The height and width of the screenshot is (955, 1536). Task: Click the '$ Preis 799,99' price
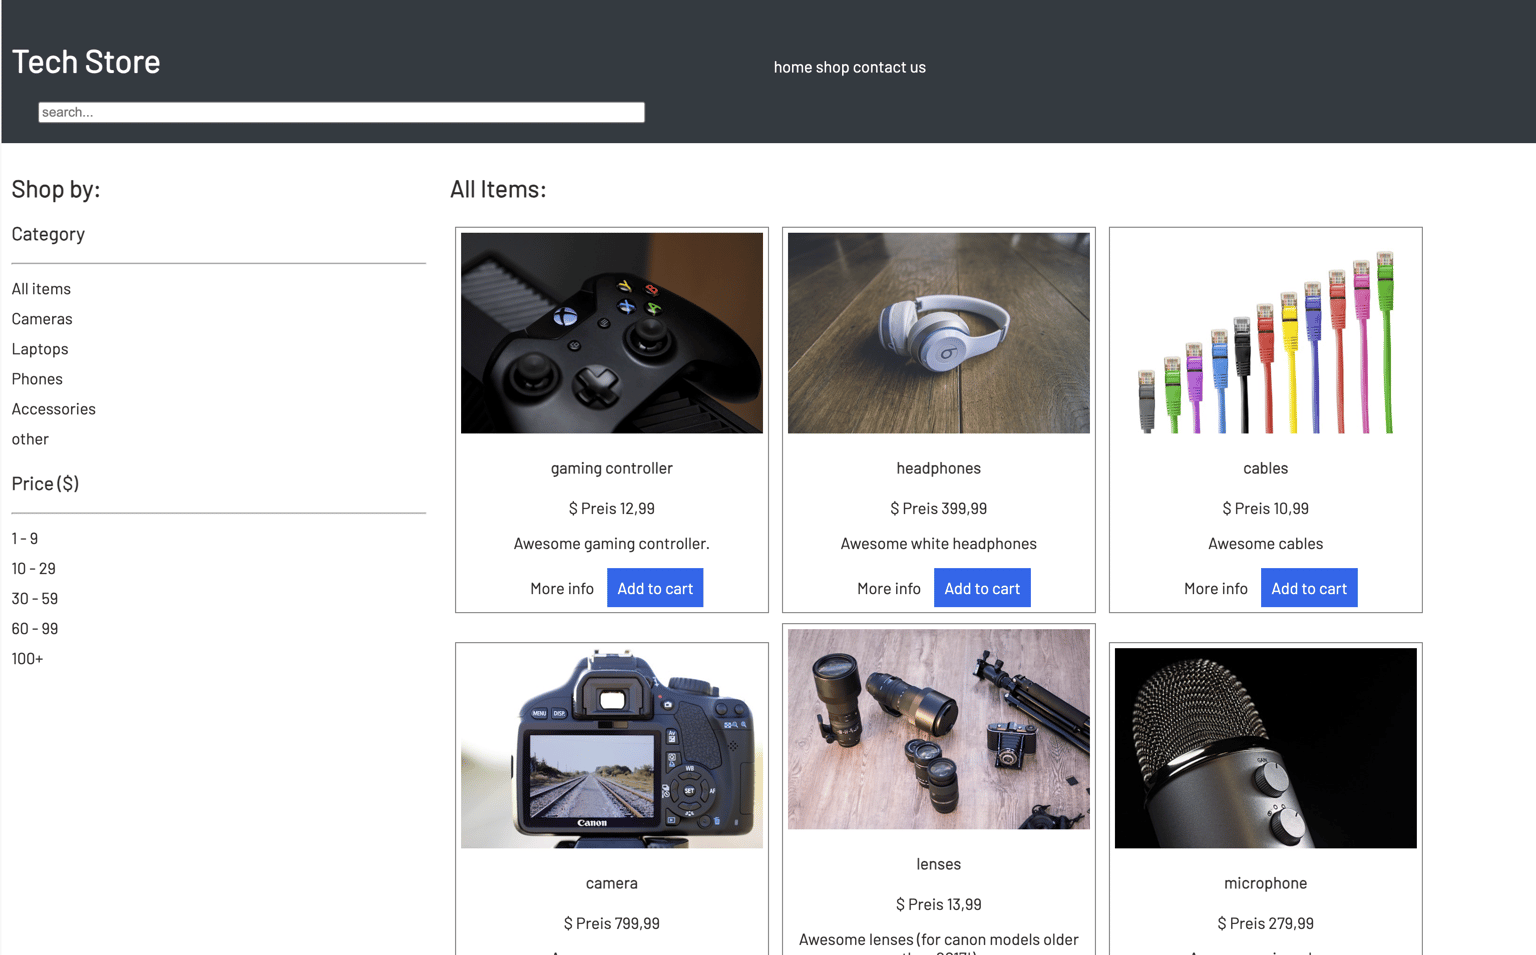click(612, 923)
